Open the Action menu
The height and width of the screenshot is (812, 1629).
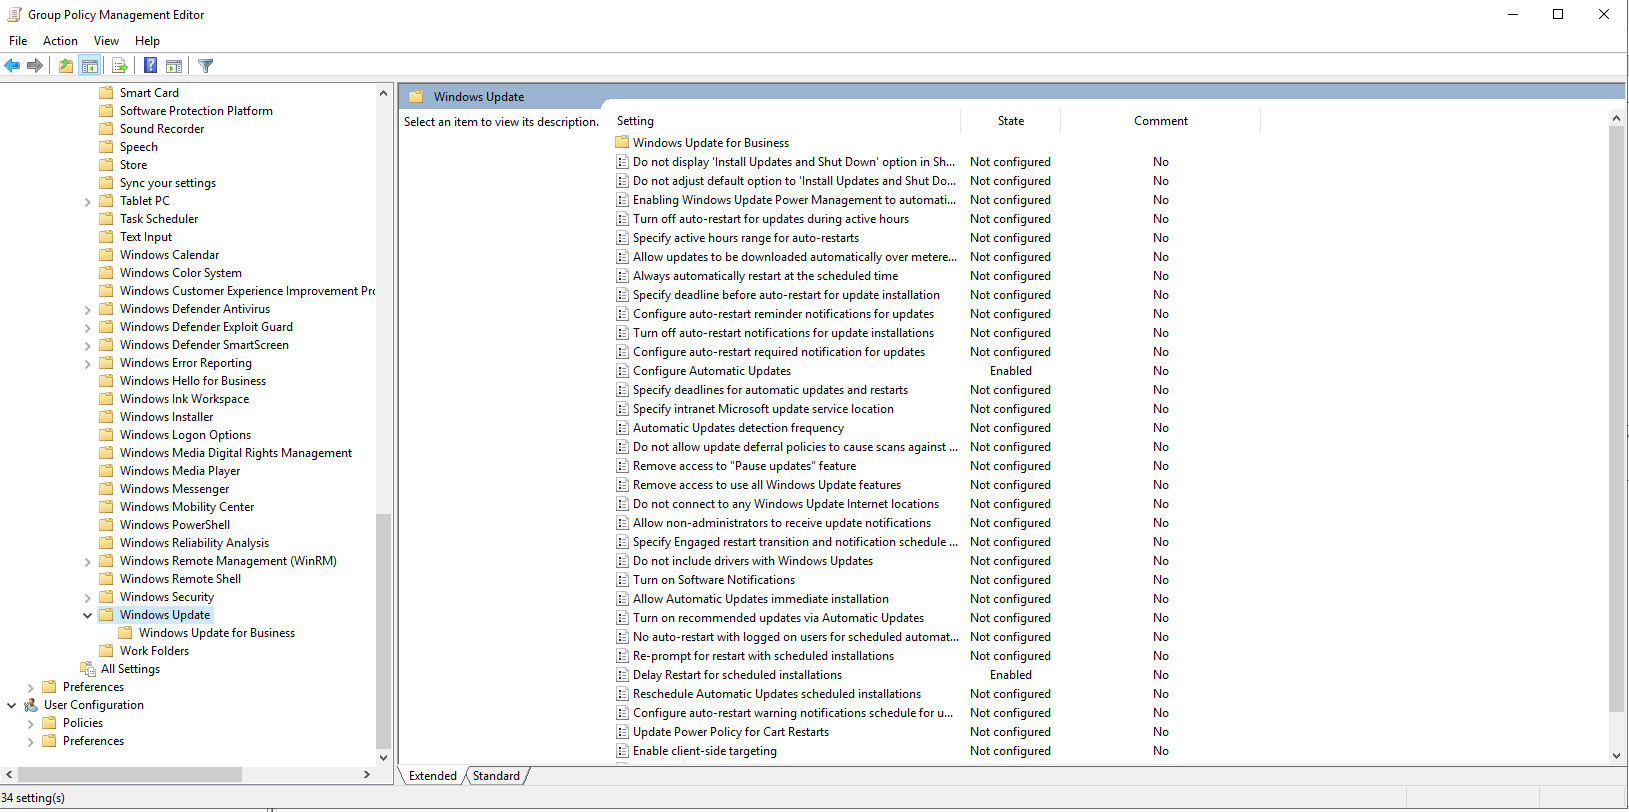[60, 41]
